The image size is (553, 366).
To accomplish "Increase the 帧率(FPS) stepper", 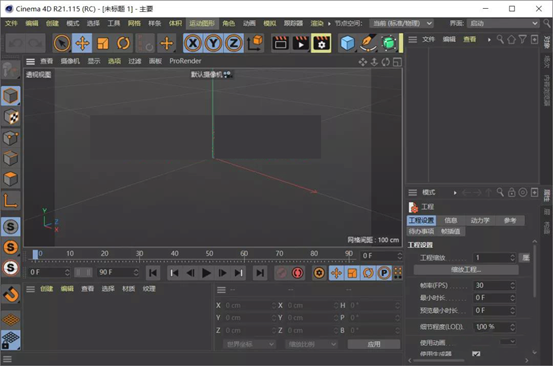I will pos(513,283).
